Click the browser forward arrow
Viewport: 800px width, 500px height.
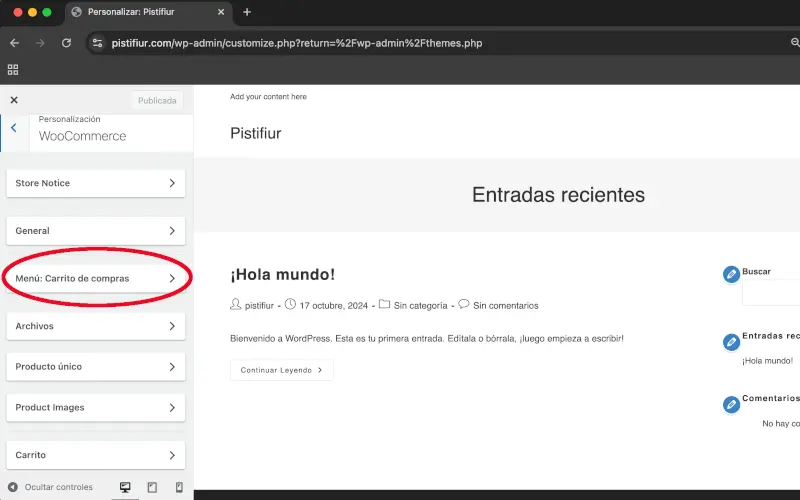[40, 43]
